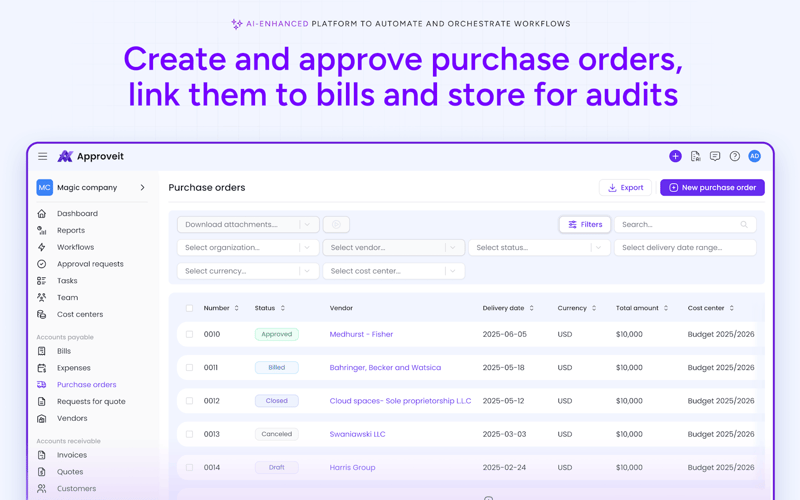
Task: Open Bahringer, Becker and Watsica link
Action: pyautogui.click(x=385, y=367)
